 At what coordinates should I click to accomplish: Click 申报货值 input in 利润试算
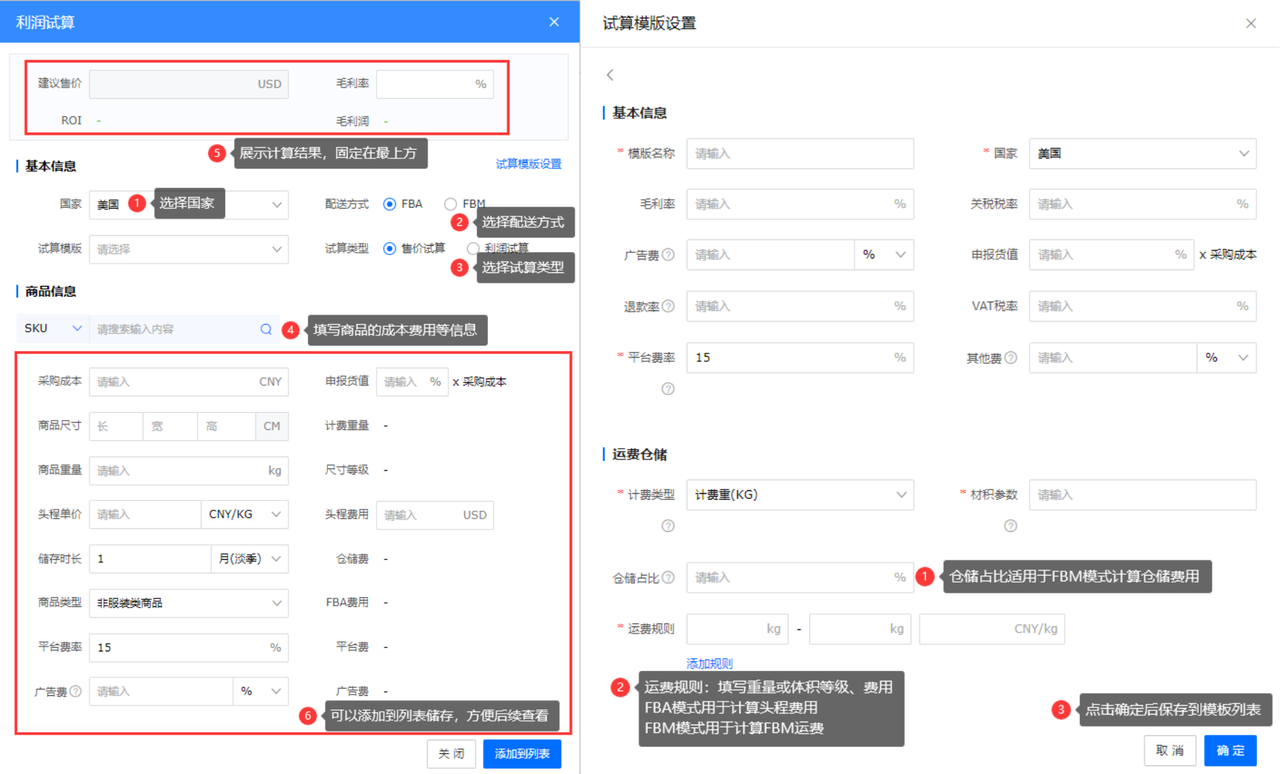[x=411, y=381]
